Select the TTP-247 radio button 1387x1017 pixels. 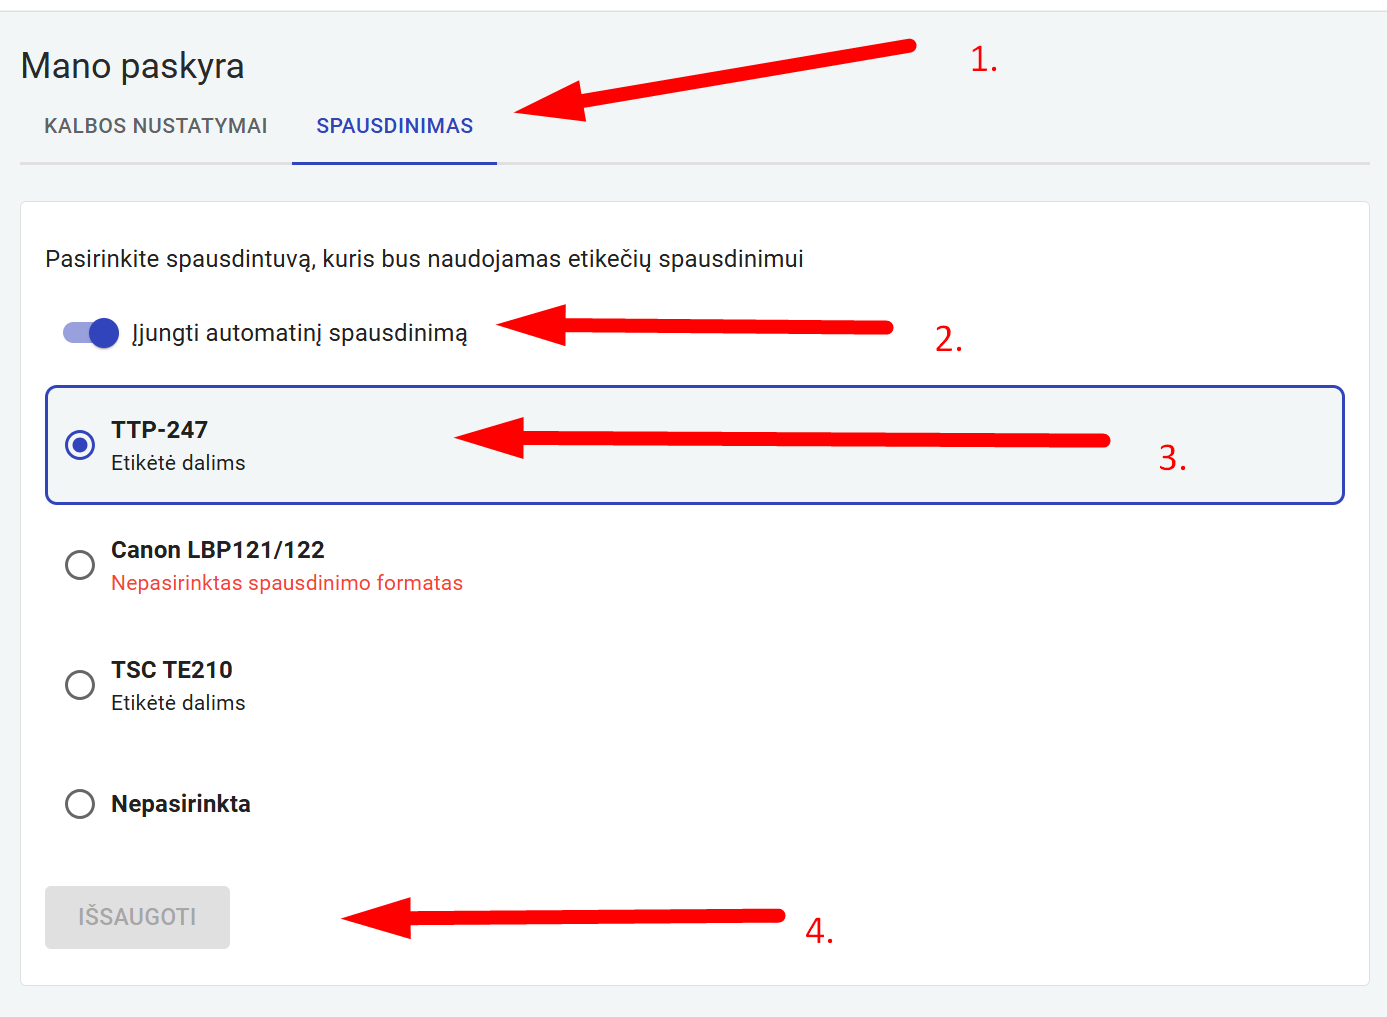80,445
